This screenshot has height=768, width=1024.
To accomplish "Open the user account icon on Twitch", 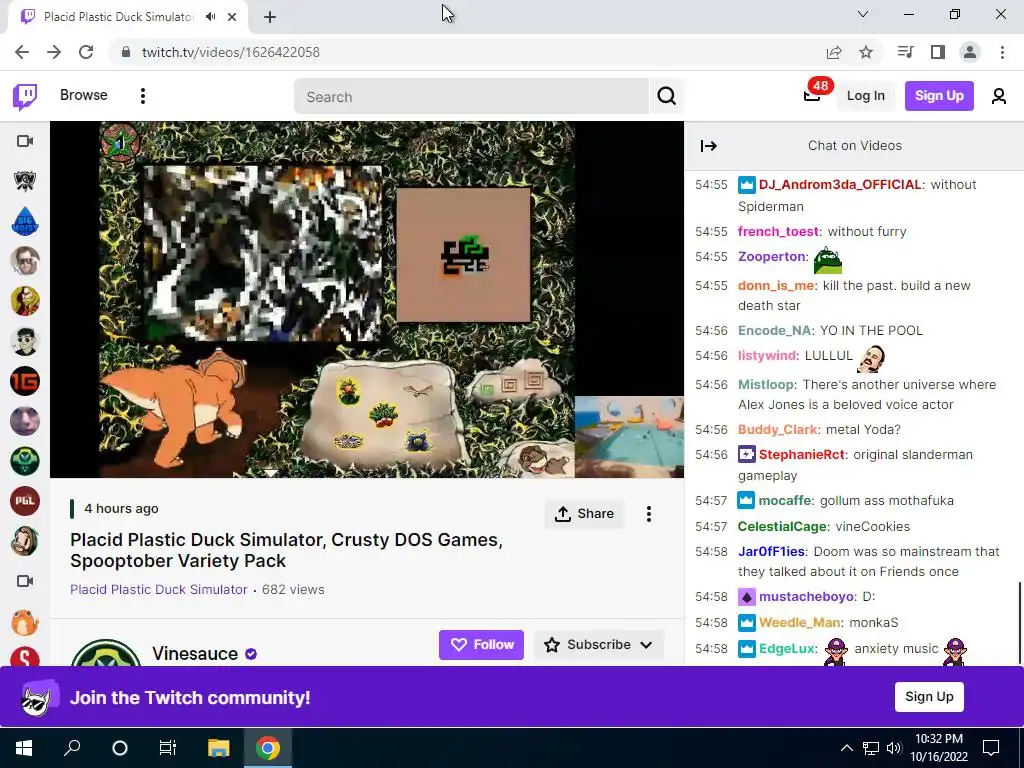I will pos(999,96).
